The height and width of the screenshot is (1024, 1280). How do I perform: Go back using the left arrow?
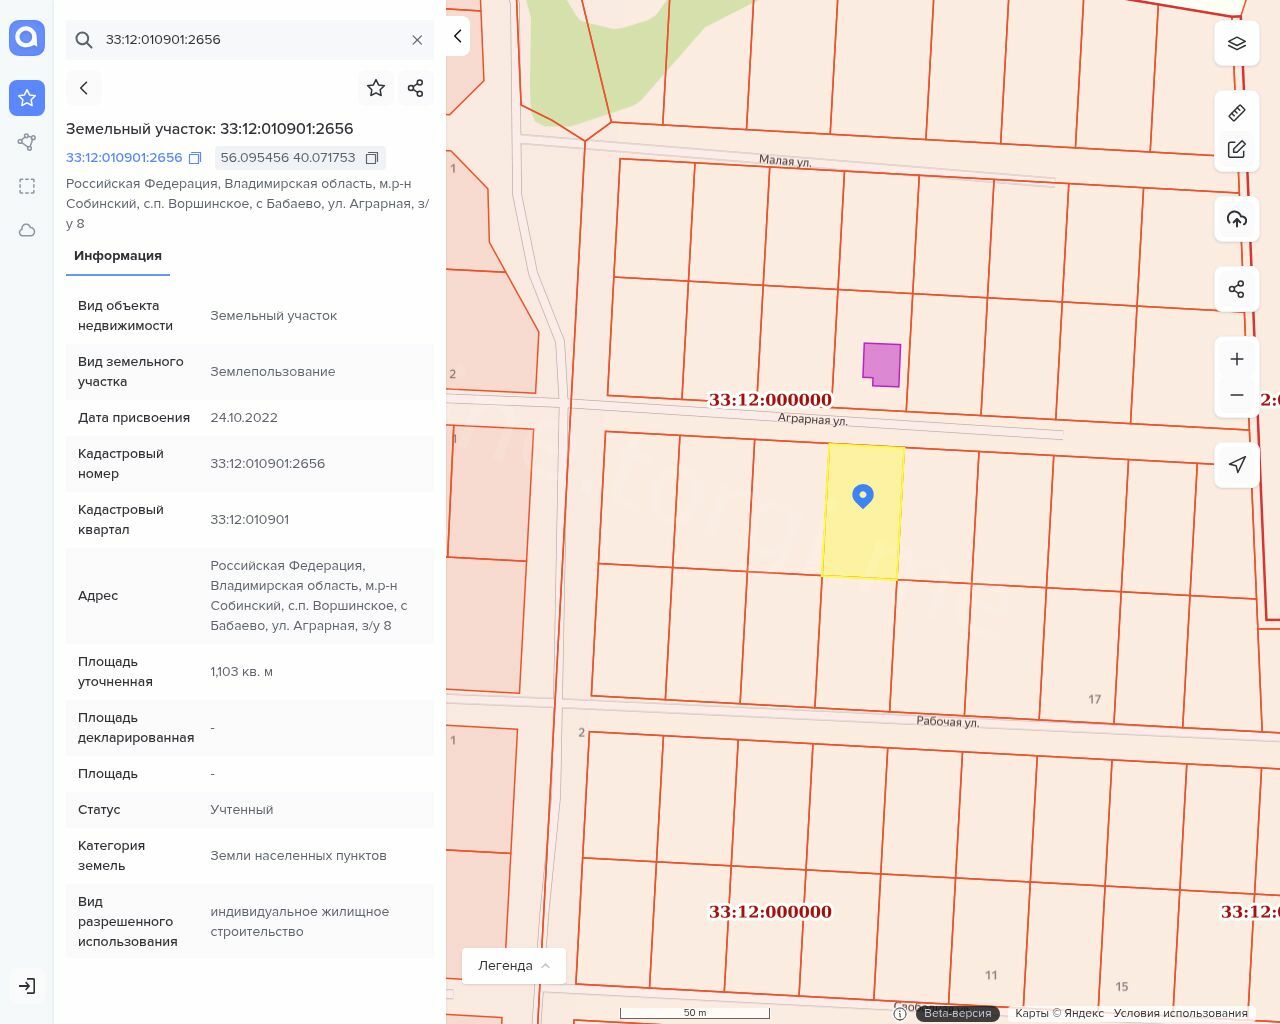84,88
